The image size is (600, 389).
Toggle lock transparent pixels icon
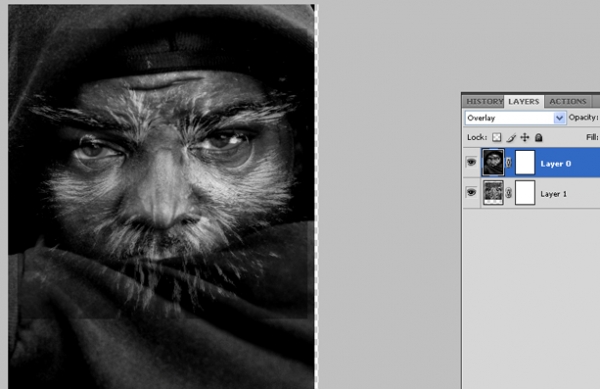point(496,137)
